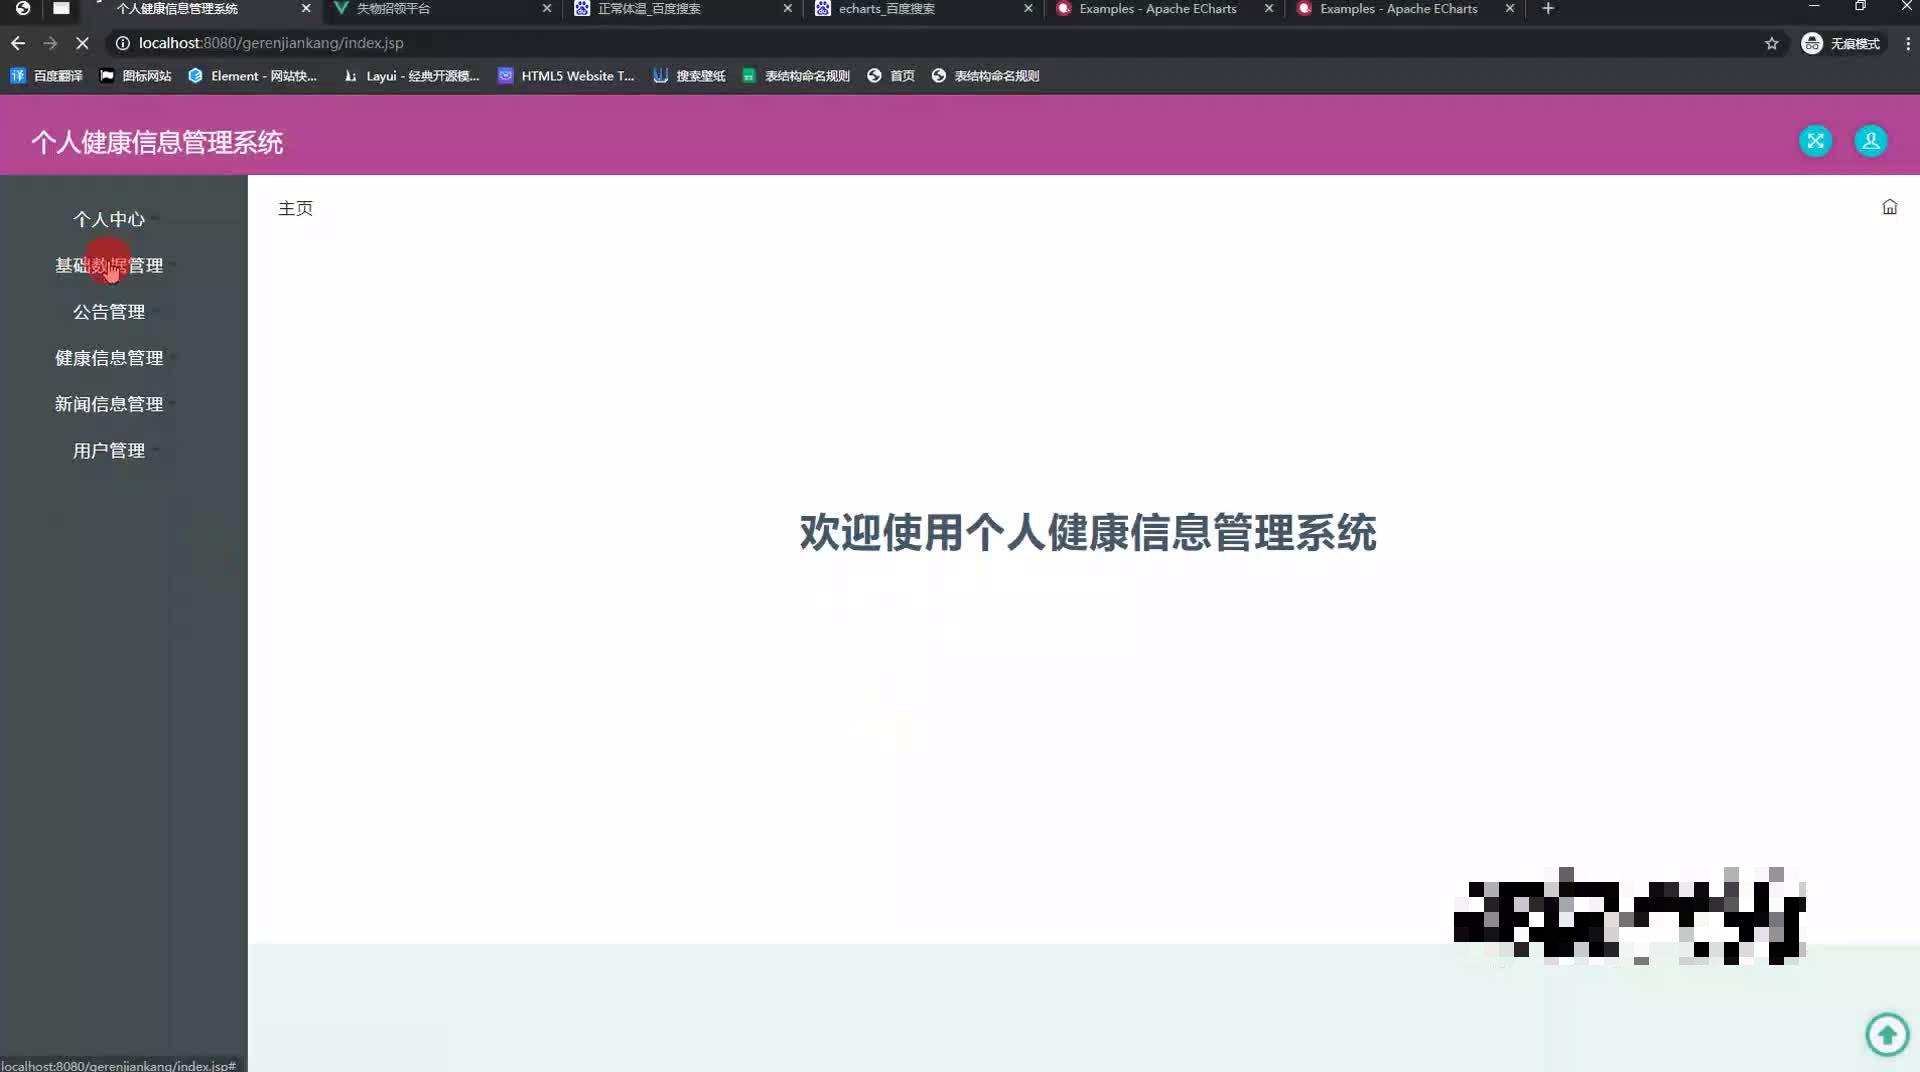
Task: Expand the 个人中心 sidebar menu
Action: (109, 219)
